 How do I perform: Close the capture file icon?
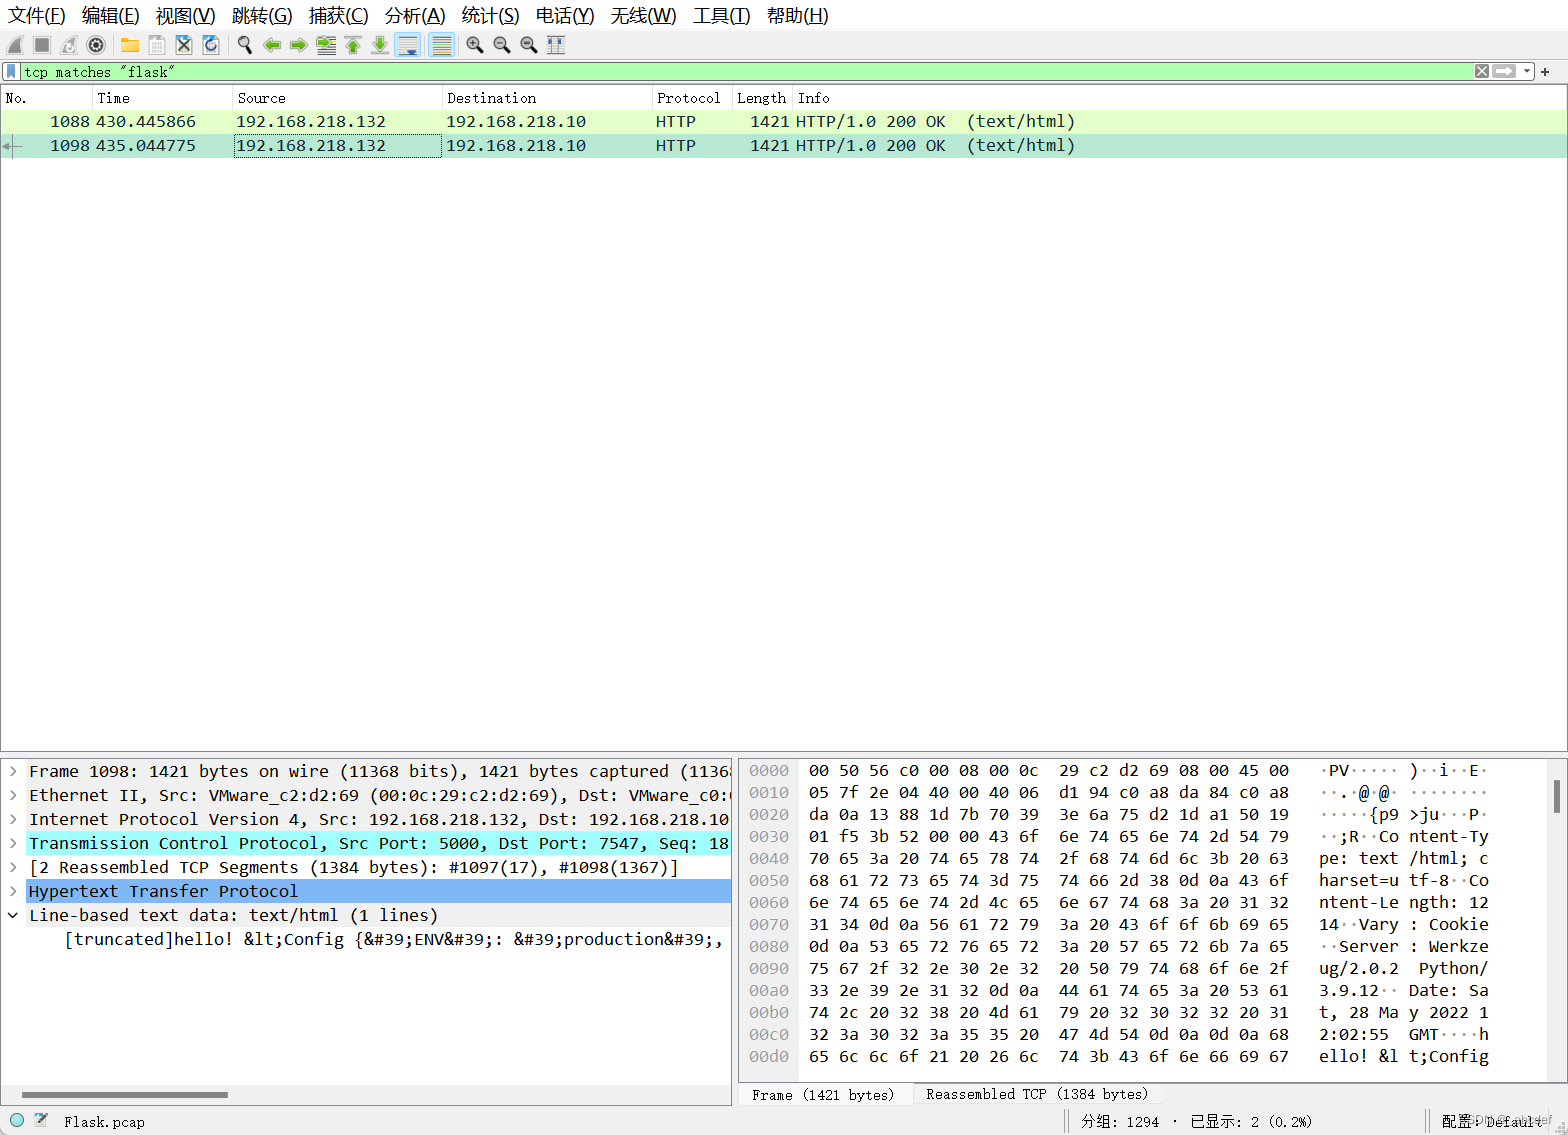click(184, 45)
